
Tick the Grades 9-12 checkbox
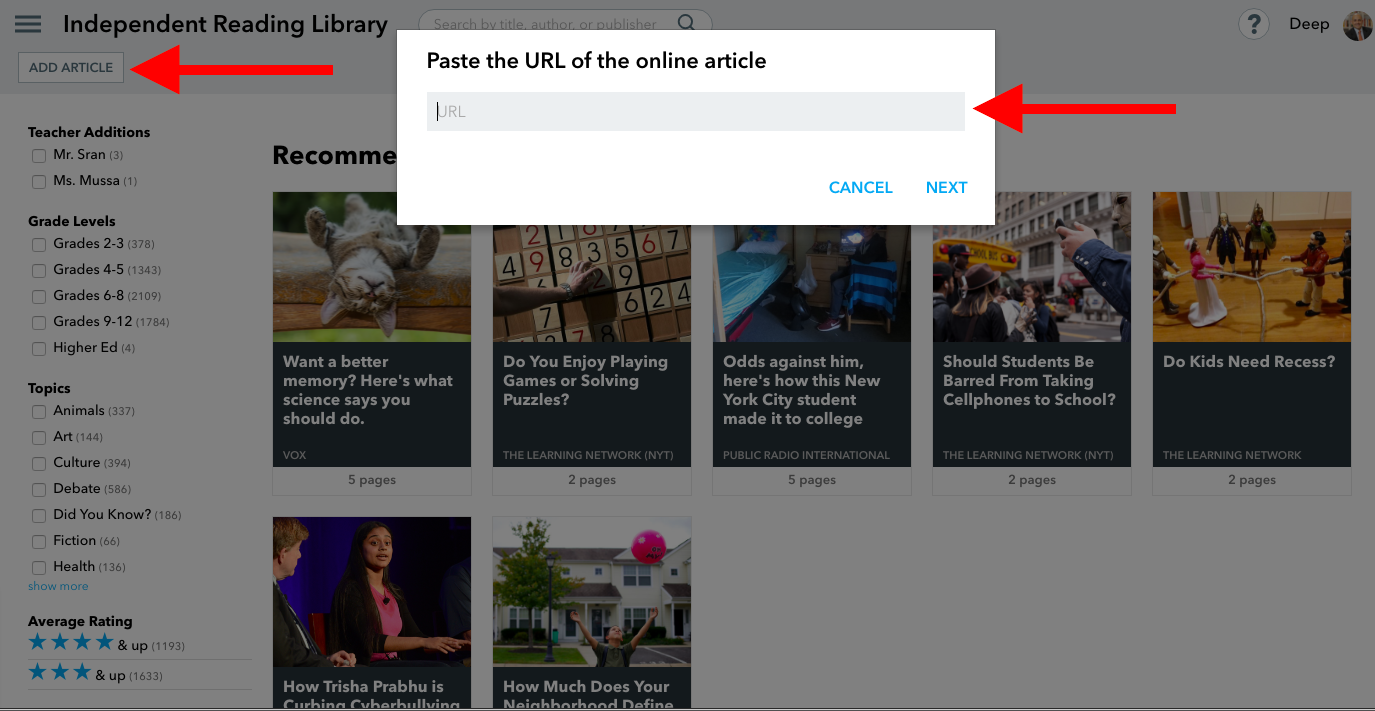click(39, 323)
